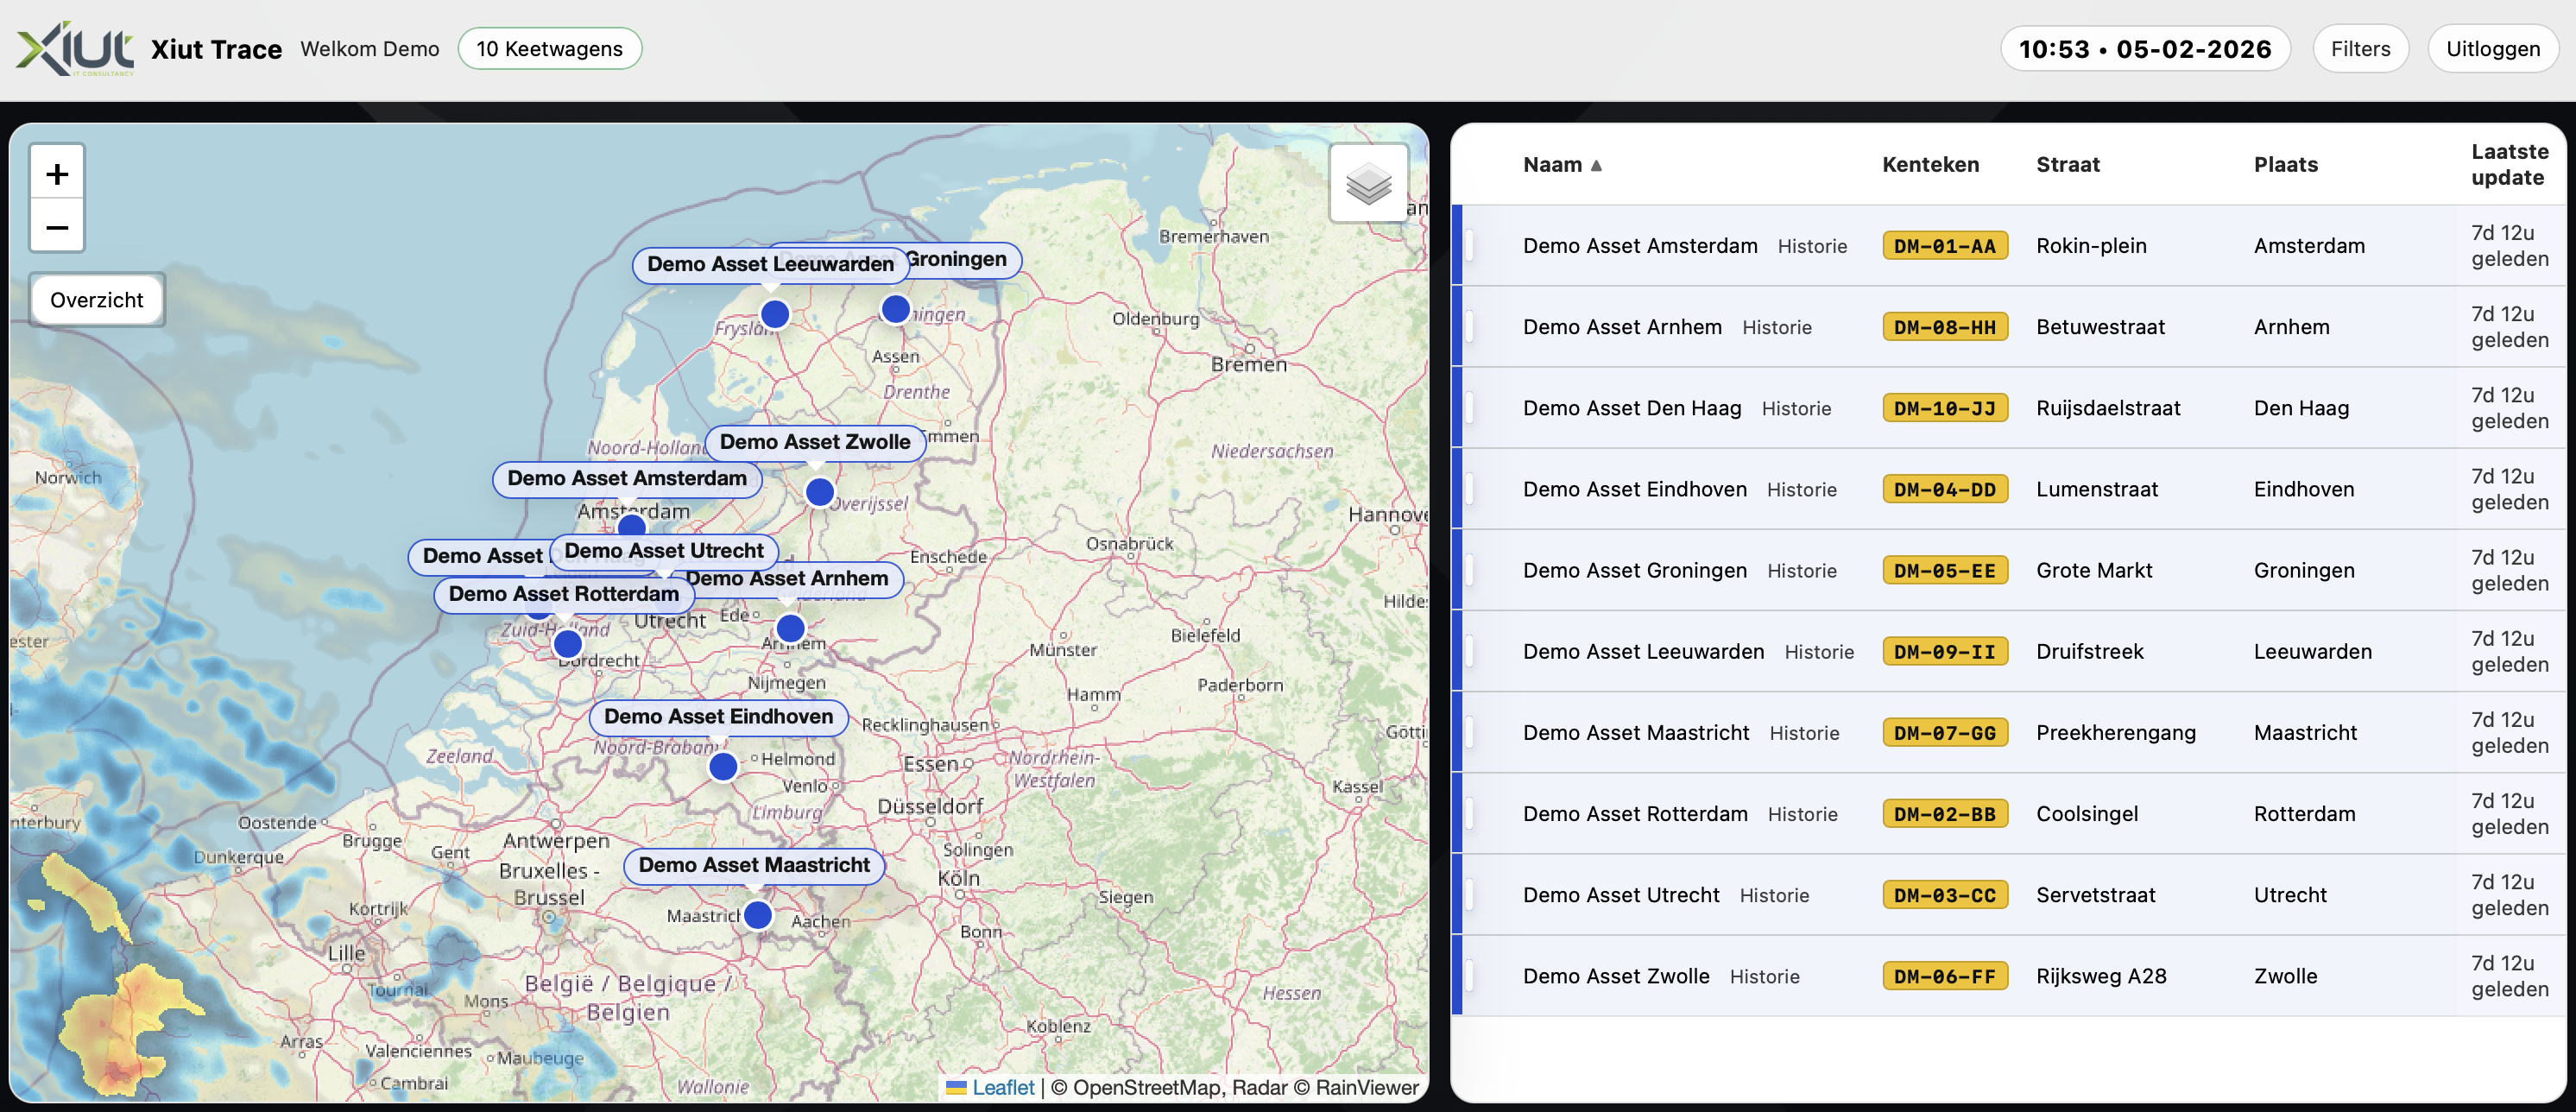Open the Filters panel
Image resolution: width=2576 pixels, height=1112 pixels.
[x=2359, y=49]
